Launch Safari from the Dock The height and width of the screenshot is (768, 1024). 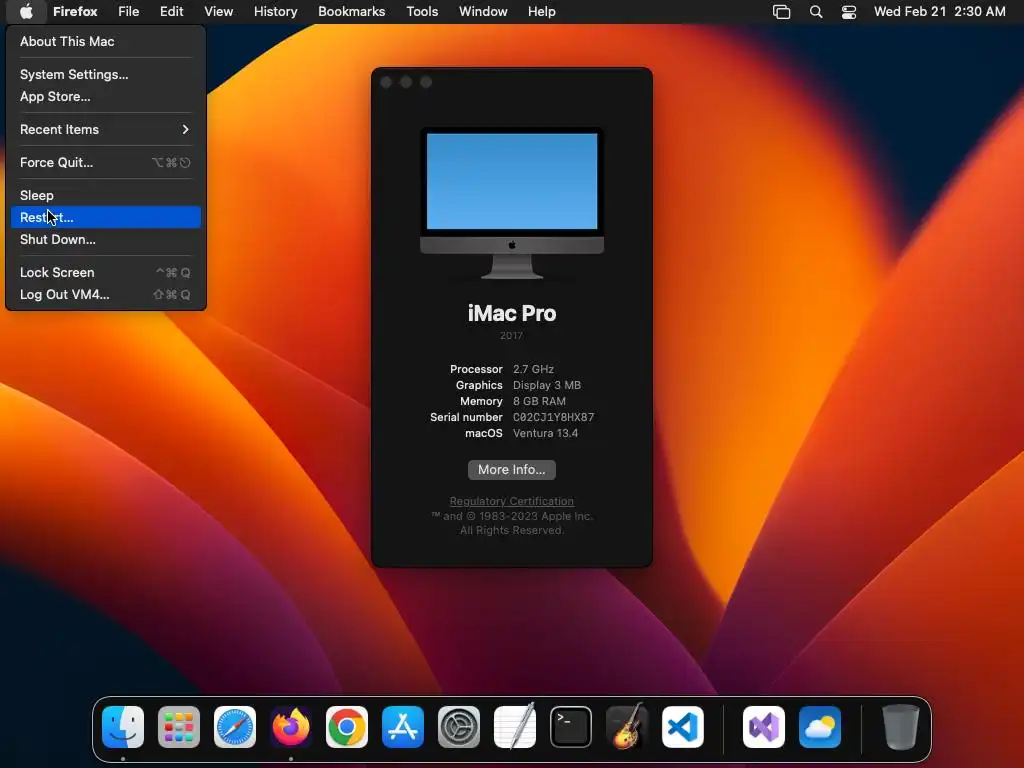click(235, 727)
